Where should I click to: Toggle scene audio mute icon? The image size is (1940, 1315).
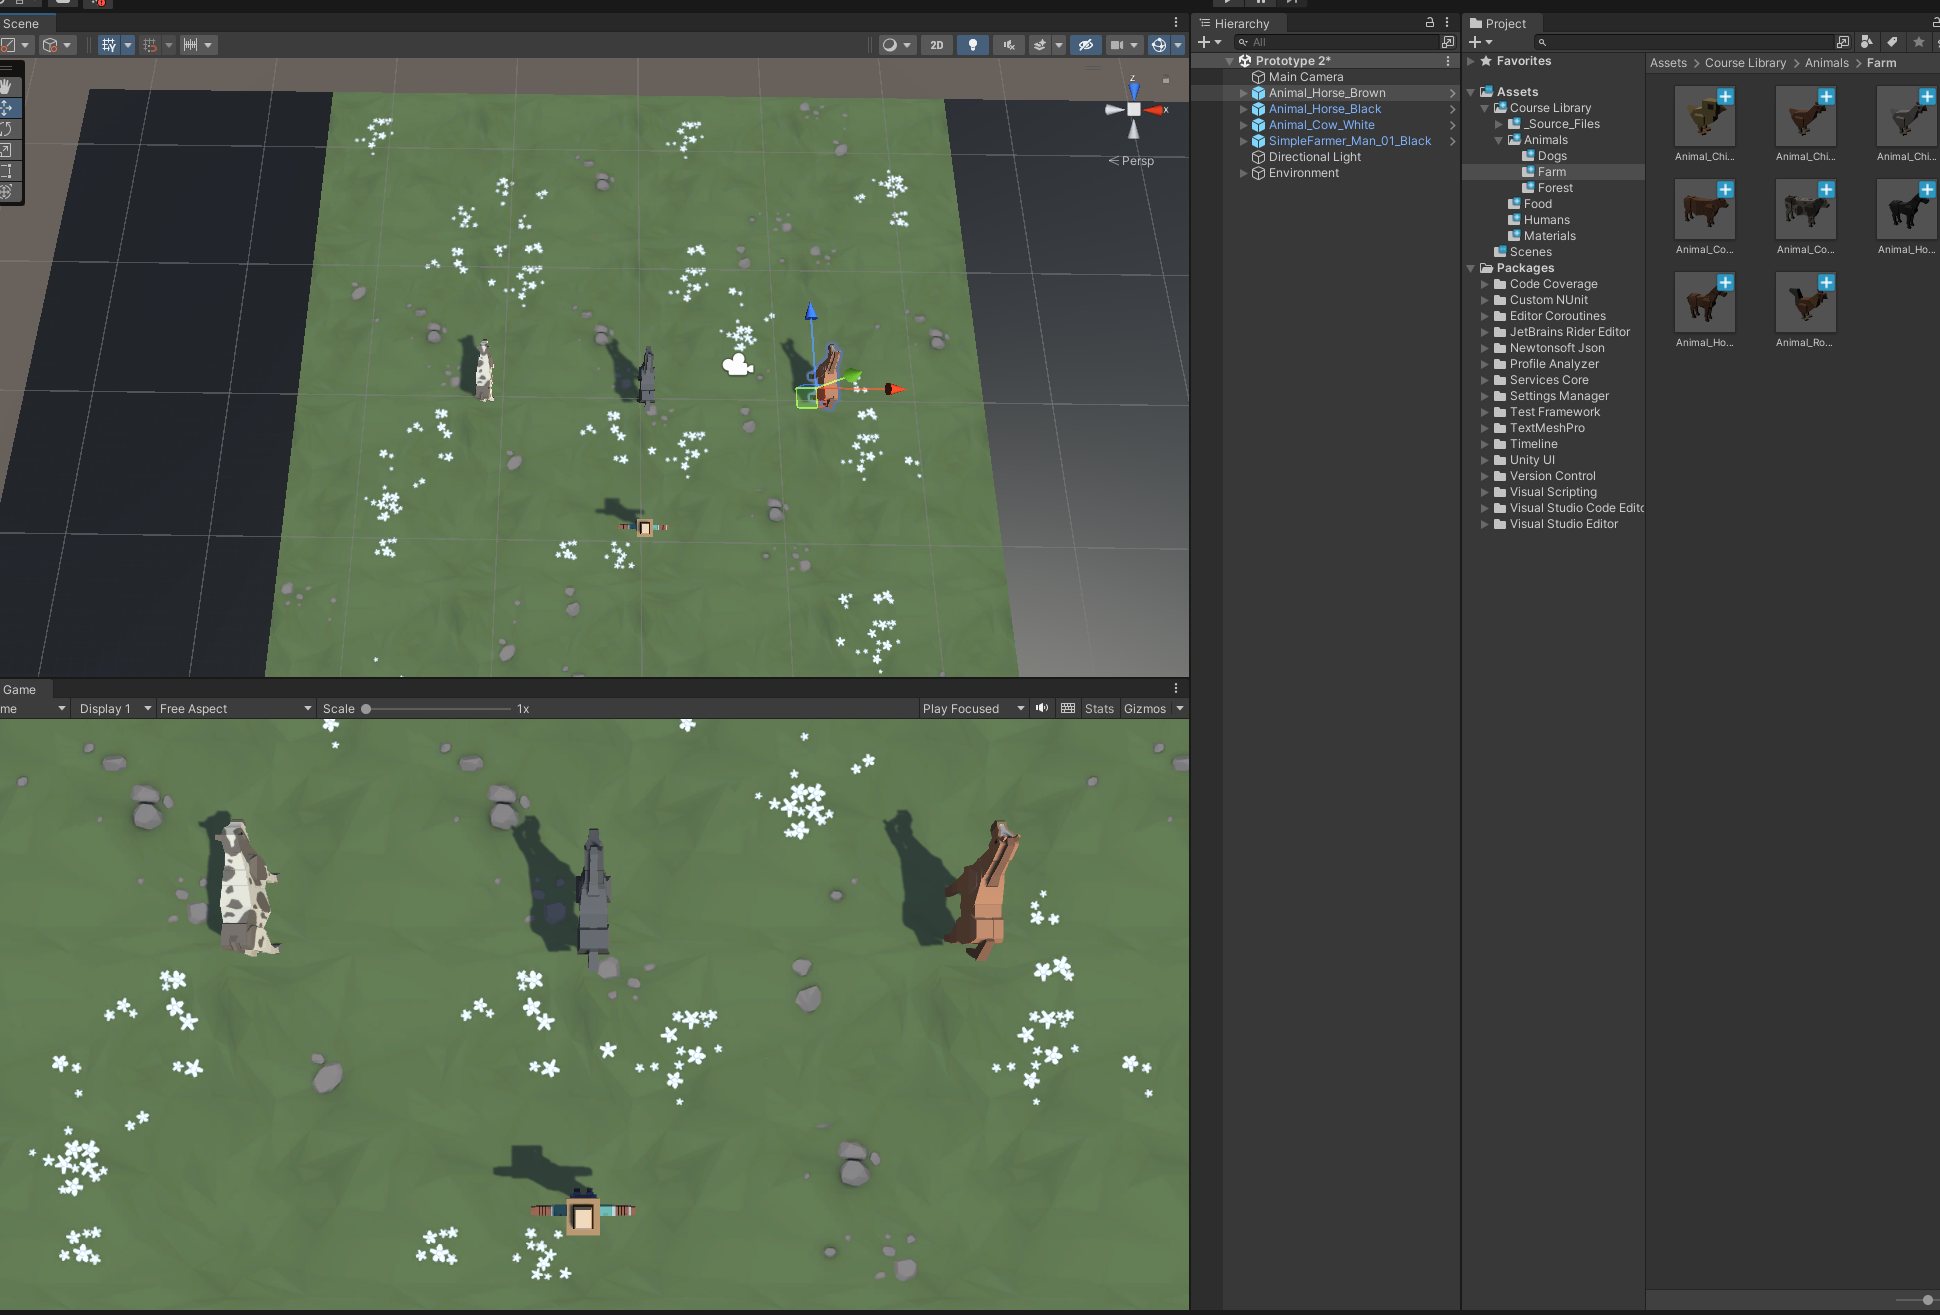point(1009,45)
